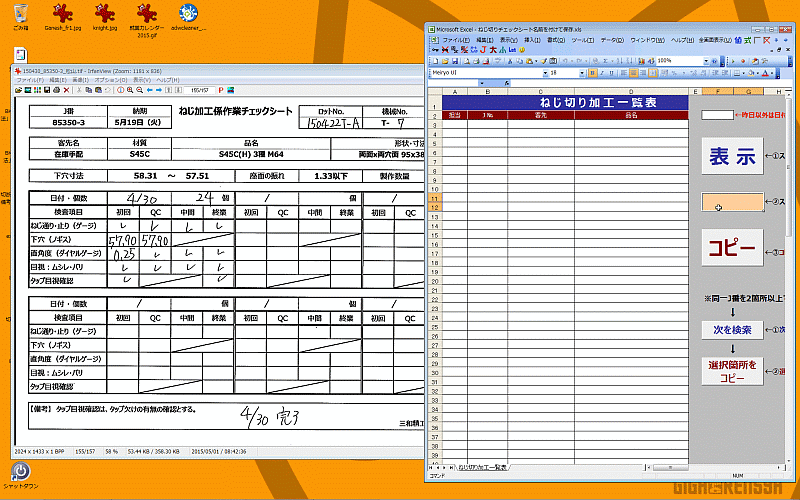The width and height of the screenshot is (800, 500).
Task: Select the ねじ切り加工一覧表 sheet tab
Action: coord(483,467)
